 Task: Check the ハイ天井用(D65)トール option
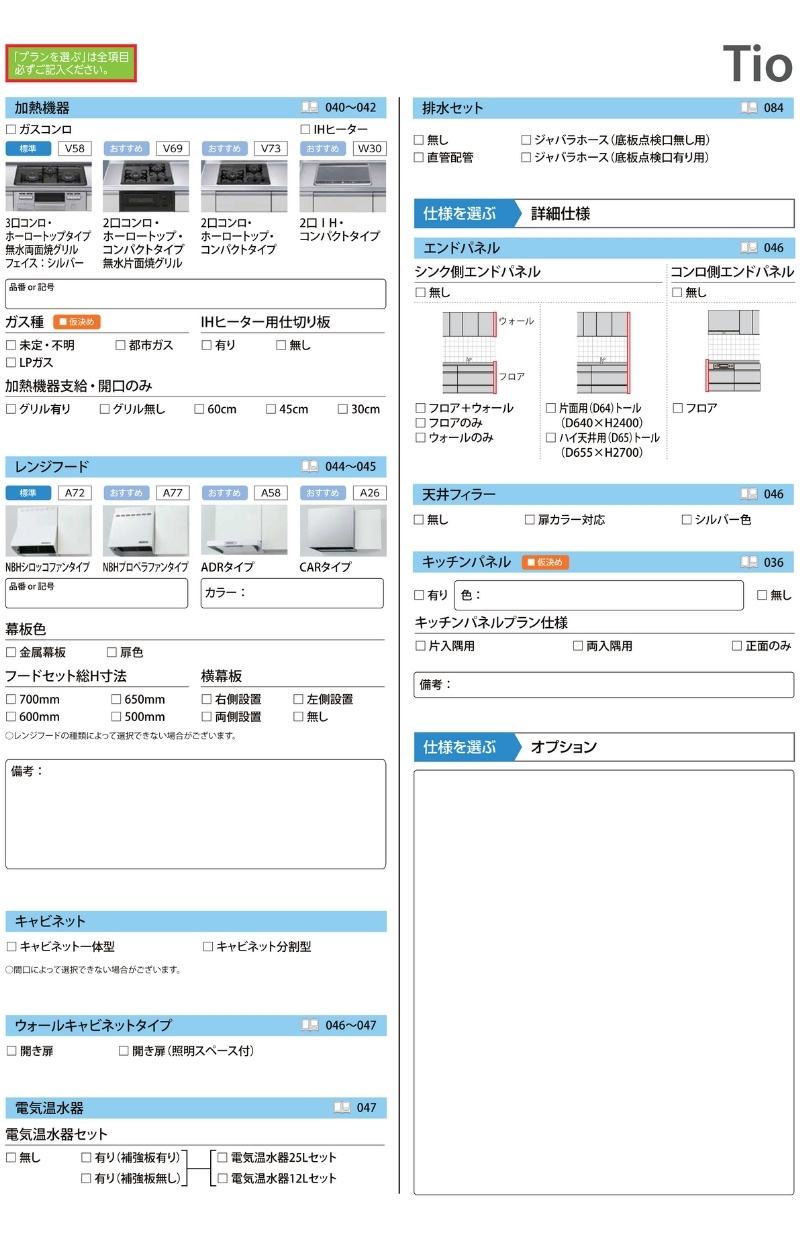pos(551,438)
